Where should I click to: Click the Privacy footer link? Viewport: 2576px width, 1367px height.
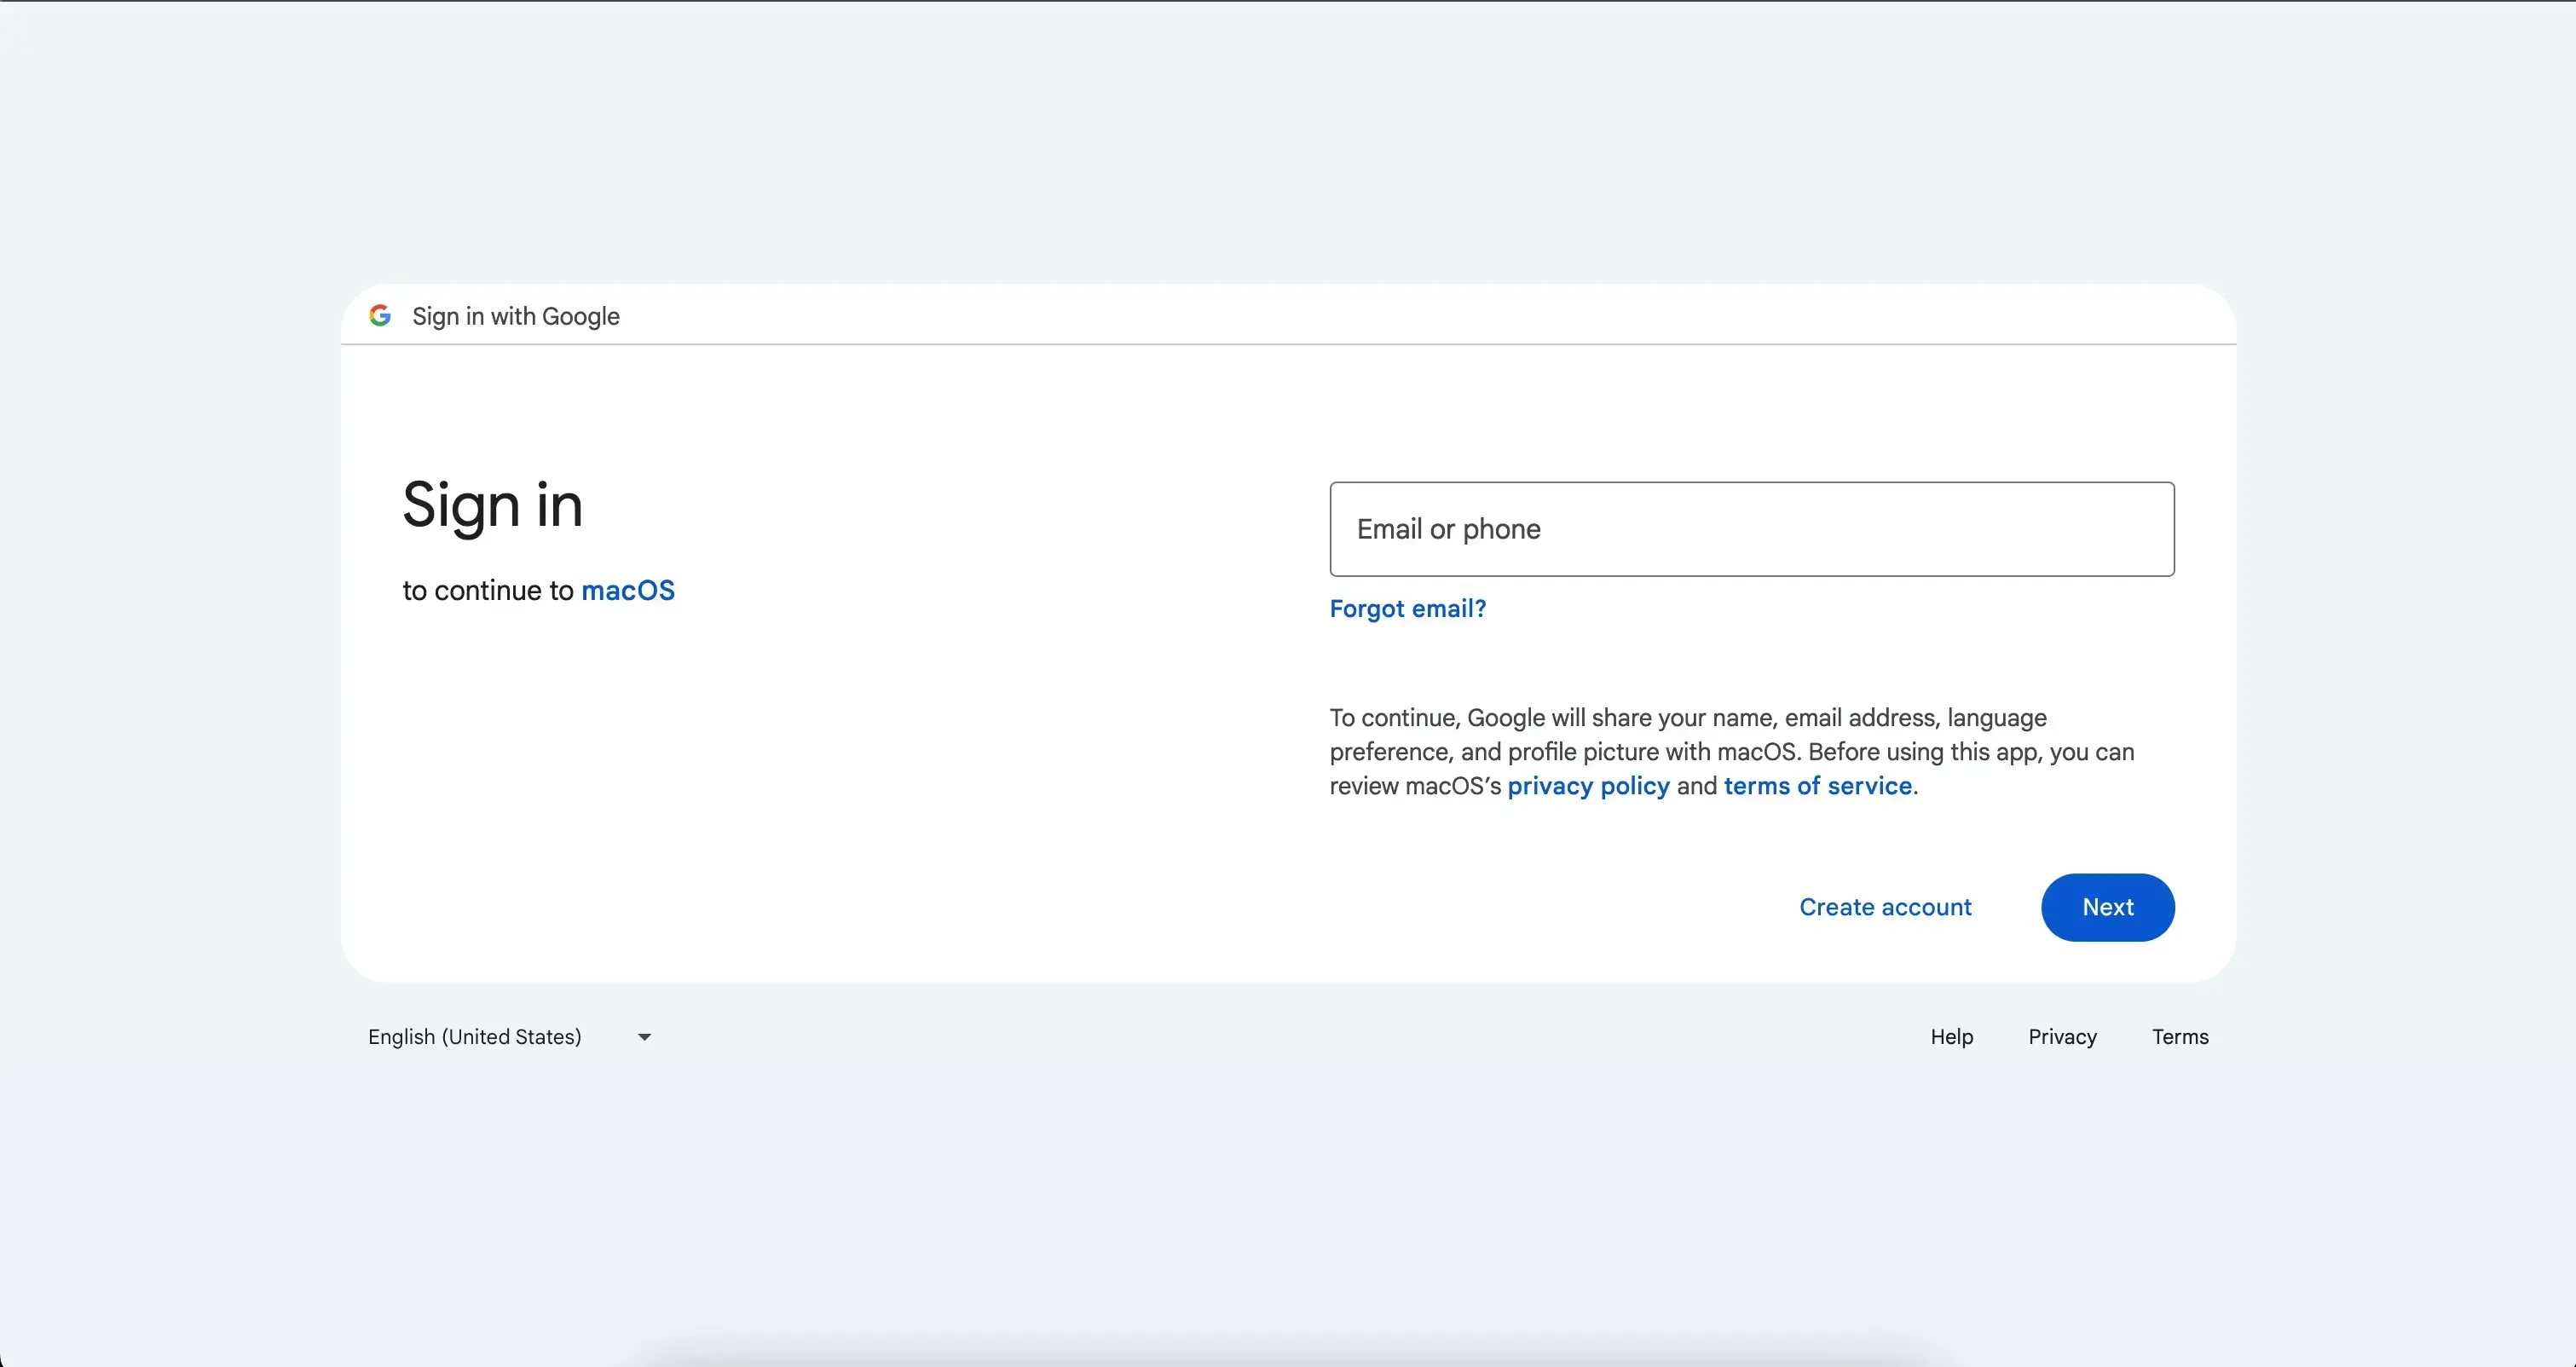click(2062, 1037)
